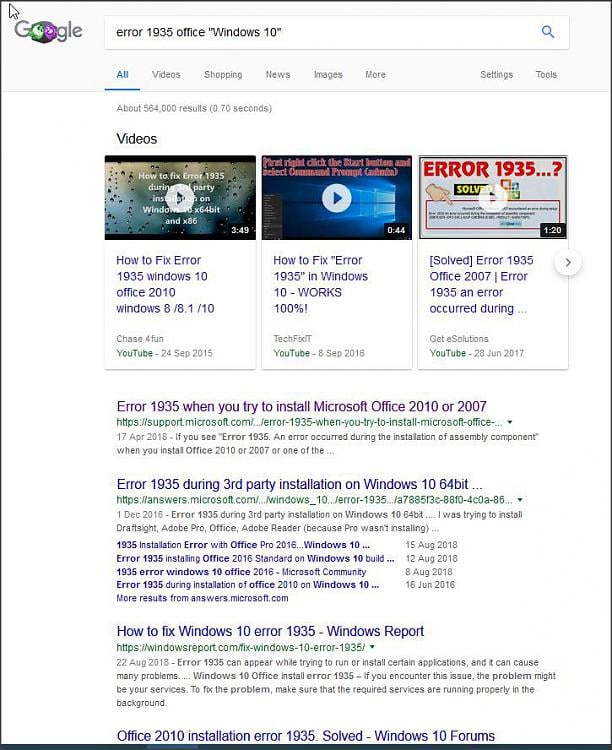The image size is (612, 750).
Task: Open search Tools
Action: tap(546, 75)
